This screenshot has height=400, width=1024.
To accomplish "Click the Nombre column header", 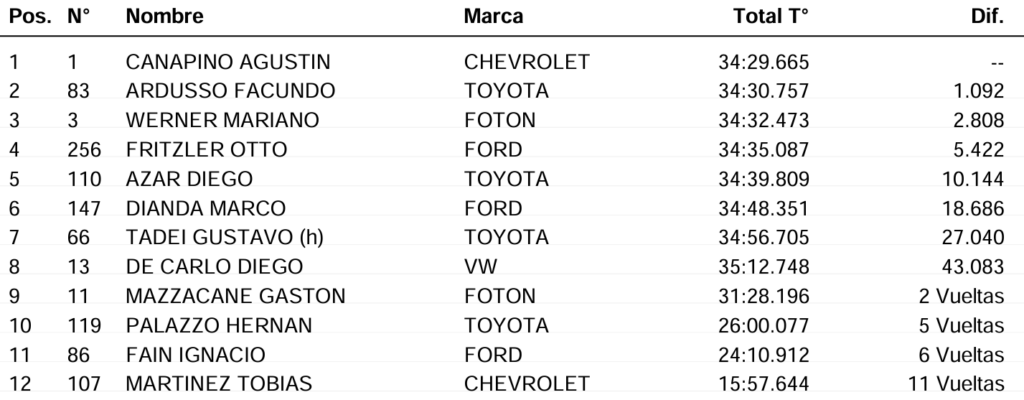I will (165, 16).
